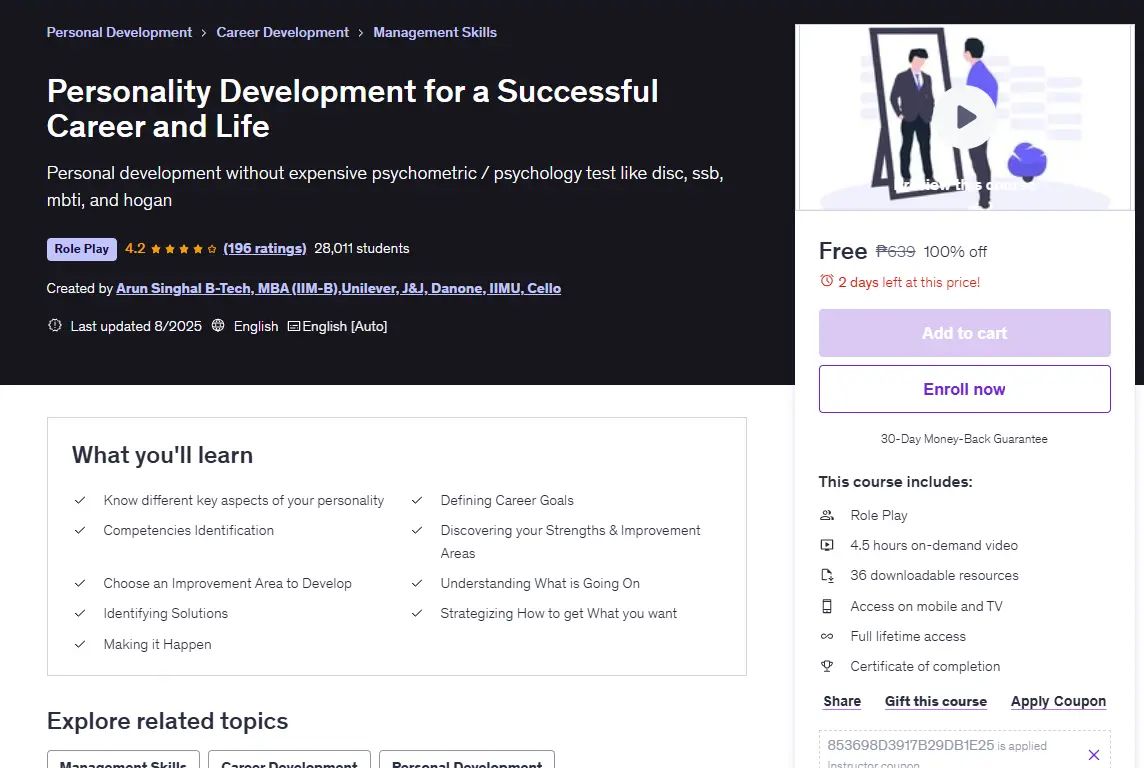Click first breadcrumb chevron after Personal Development

(204, 33)
